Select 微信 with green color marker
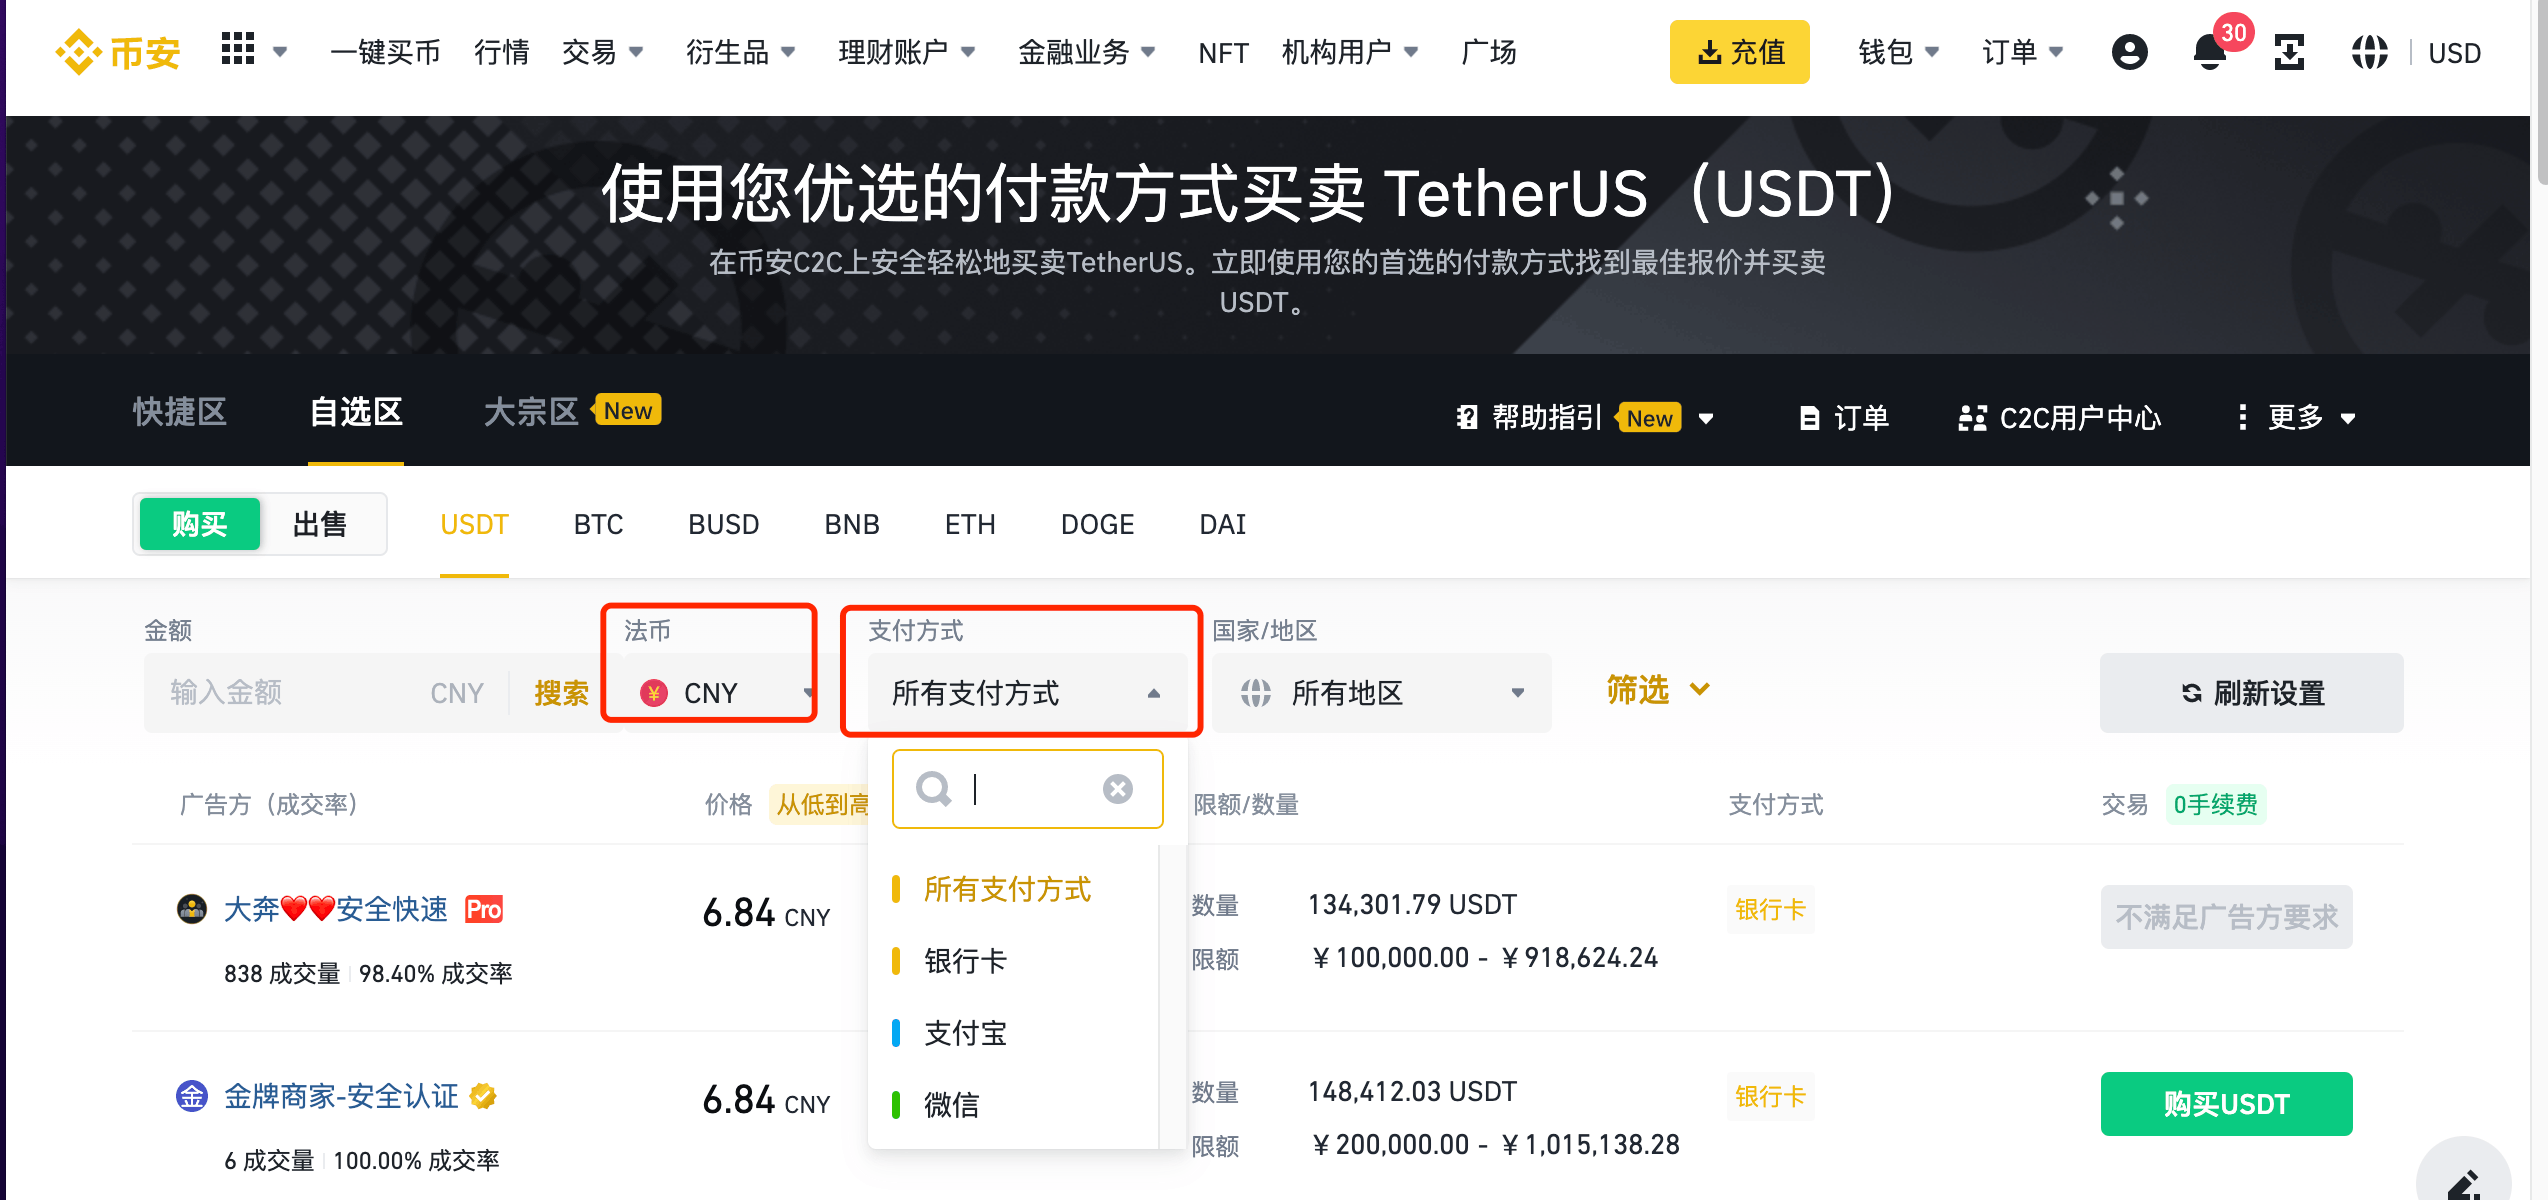The image size is (2548, 1200). click(950, 1105)
